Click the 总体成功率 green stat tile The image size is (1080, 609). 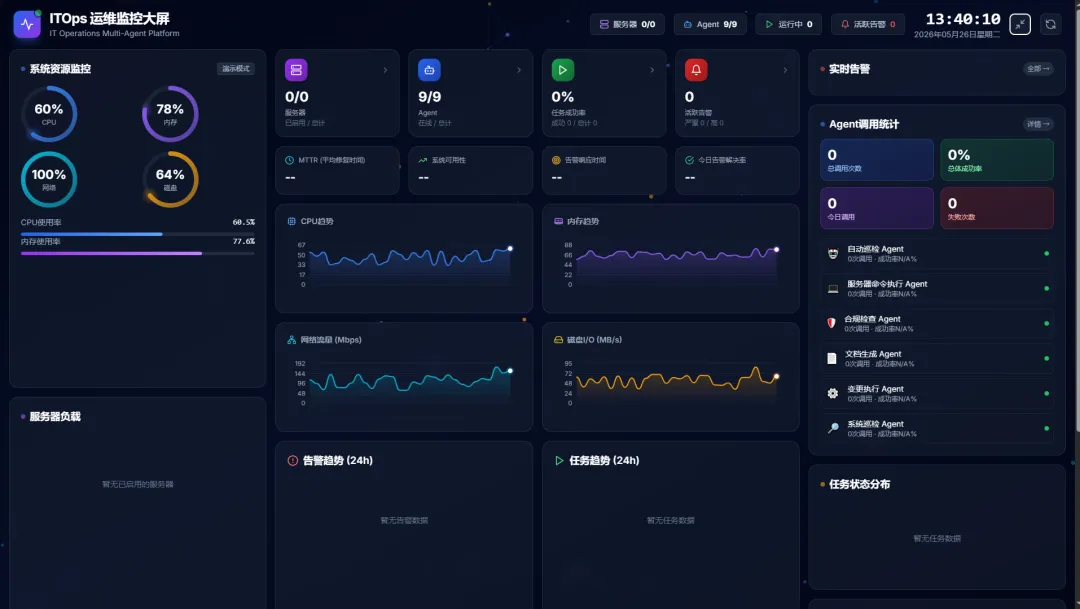tap(997, 160)
